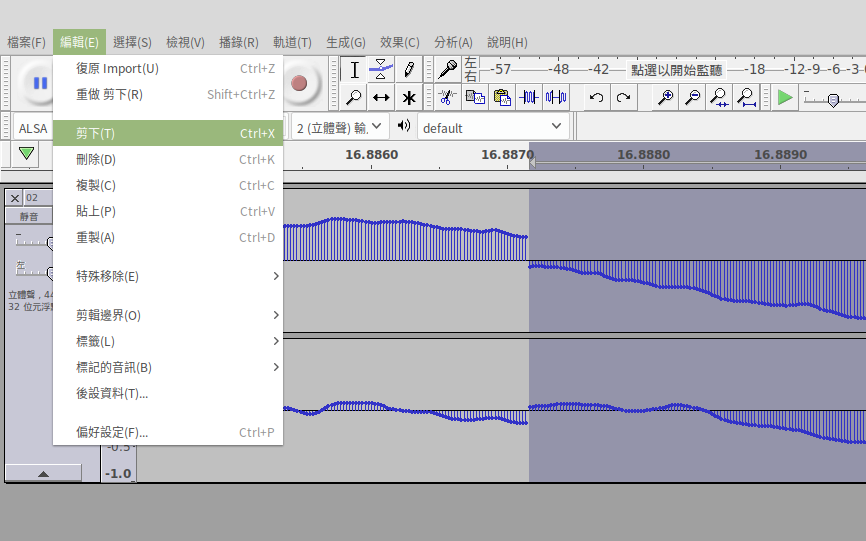
Task: Open the 2 (立體聲) channels dropdown
Action: coord(340,128)
